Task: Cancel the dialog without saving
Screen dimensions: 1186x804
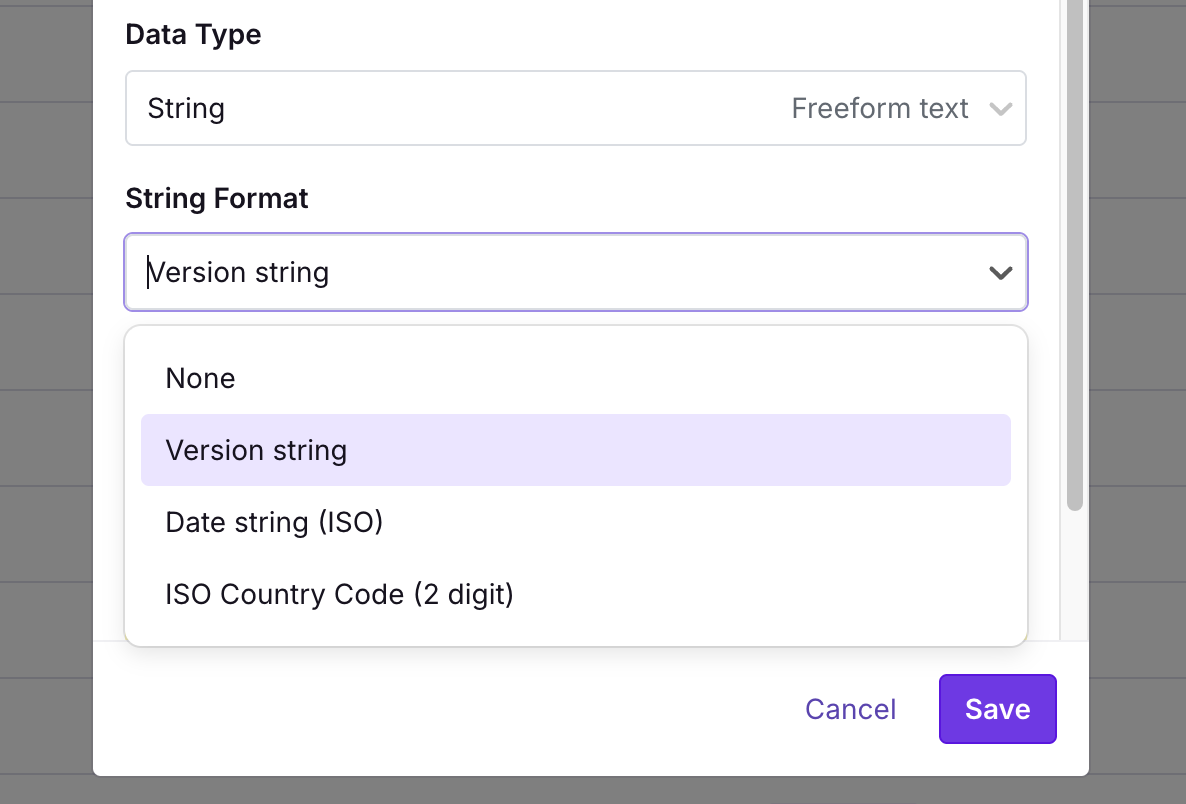Action: click(x=850, y=708)
